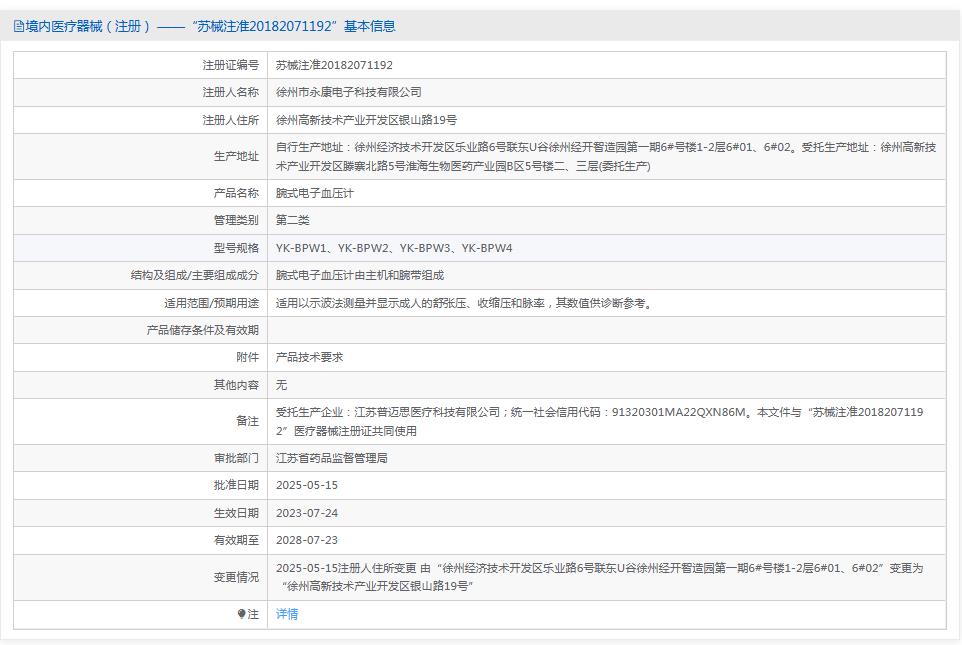
Task: Click the 生效日期 label
Action: tap(236, 513)
